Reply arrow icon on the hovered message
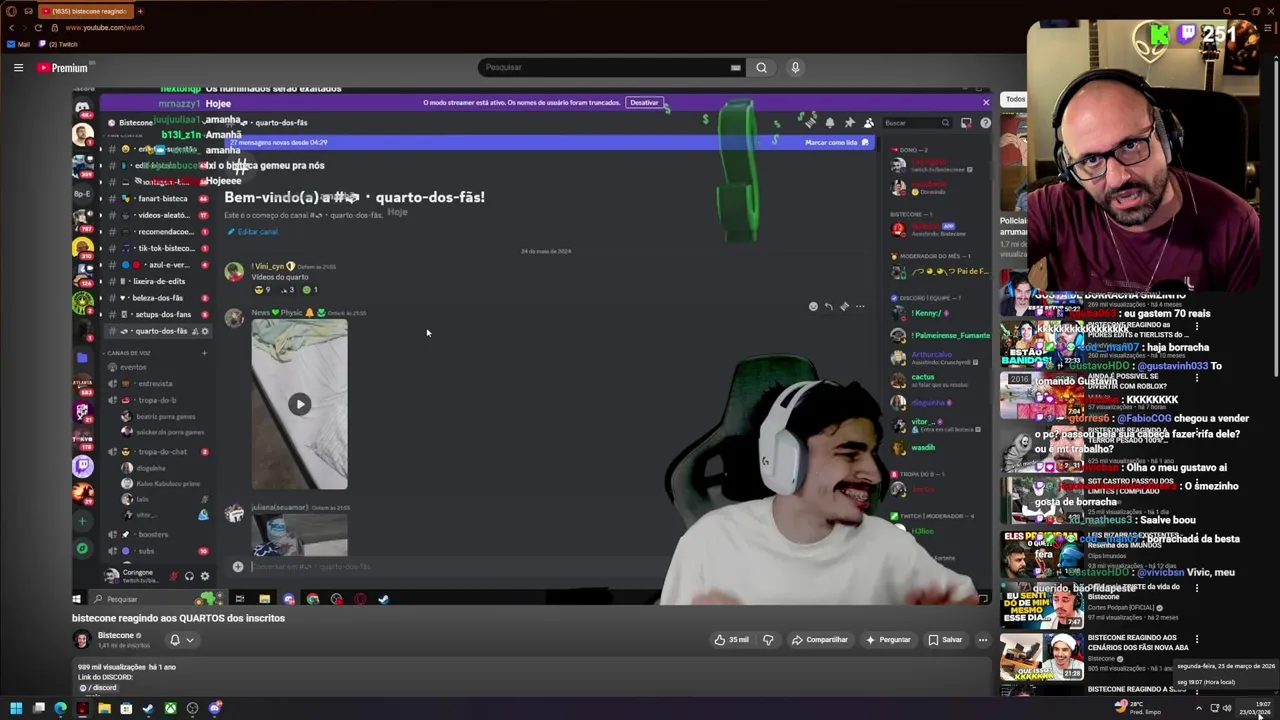The image size is (1280, 720). pos(828,307)
